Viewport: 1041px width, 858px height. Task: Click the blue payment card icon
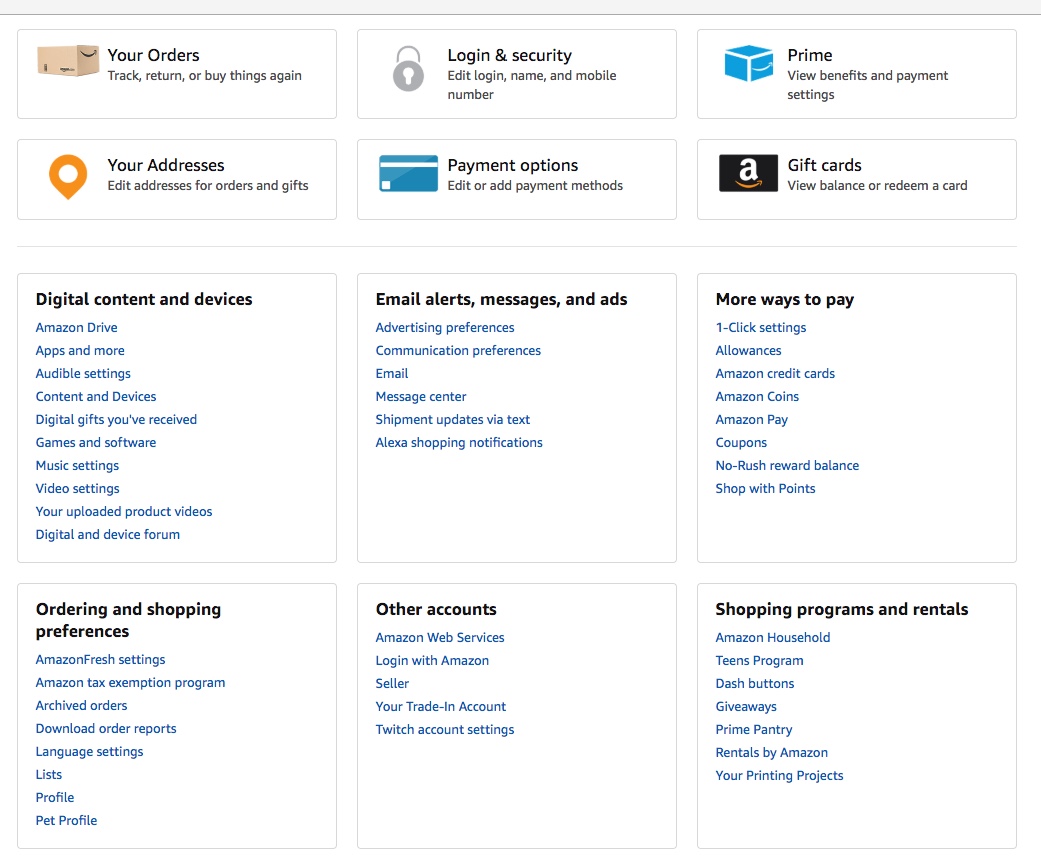point(408,173)
